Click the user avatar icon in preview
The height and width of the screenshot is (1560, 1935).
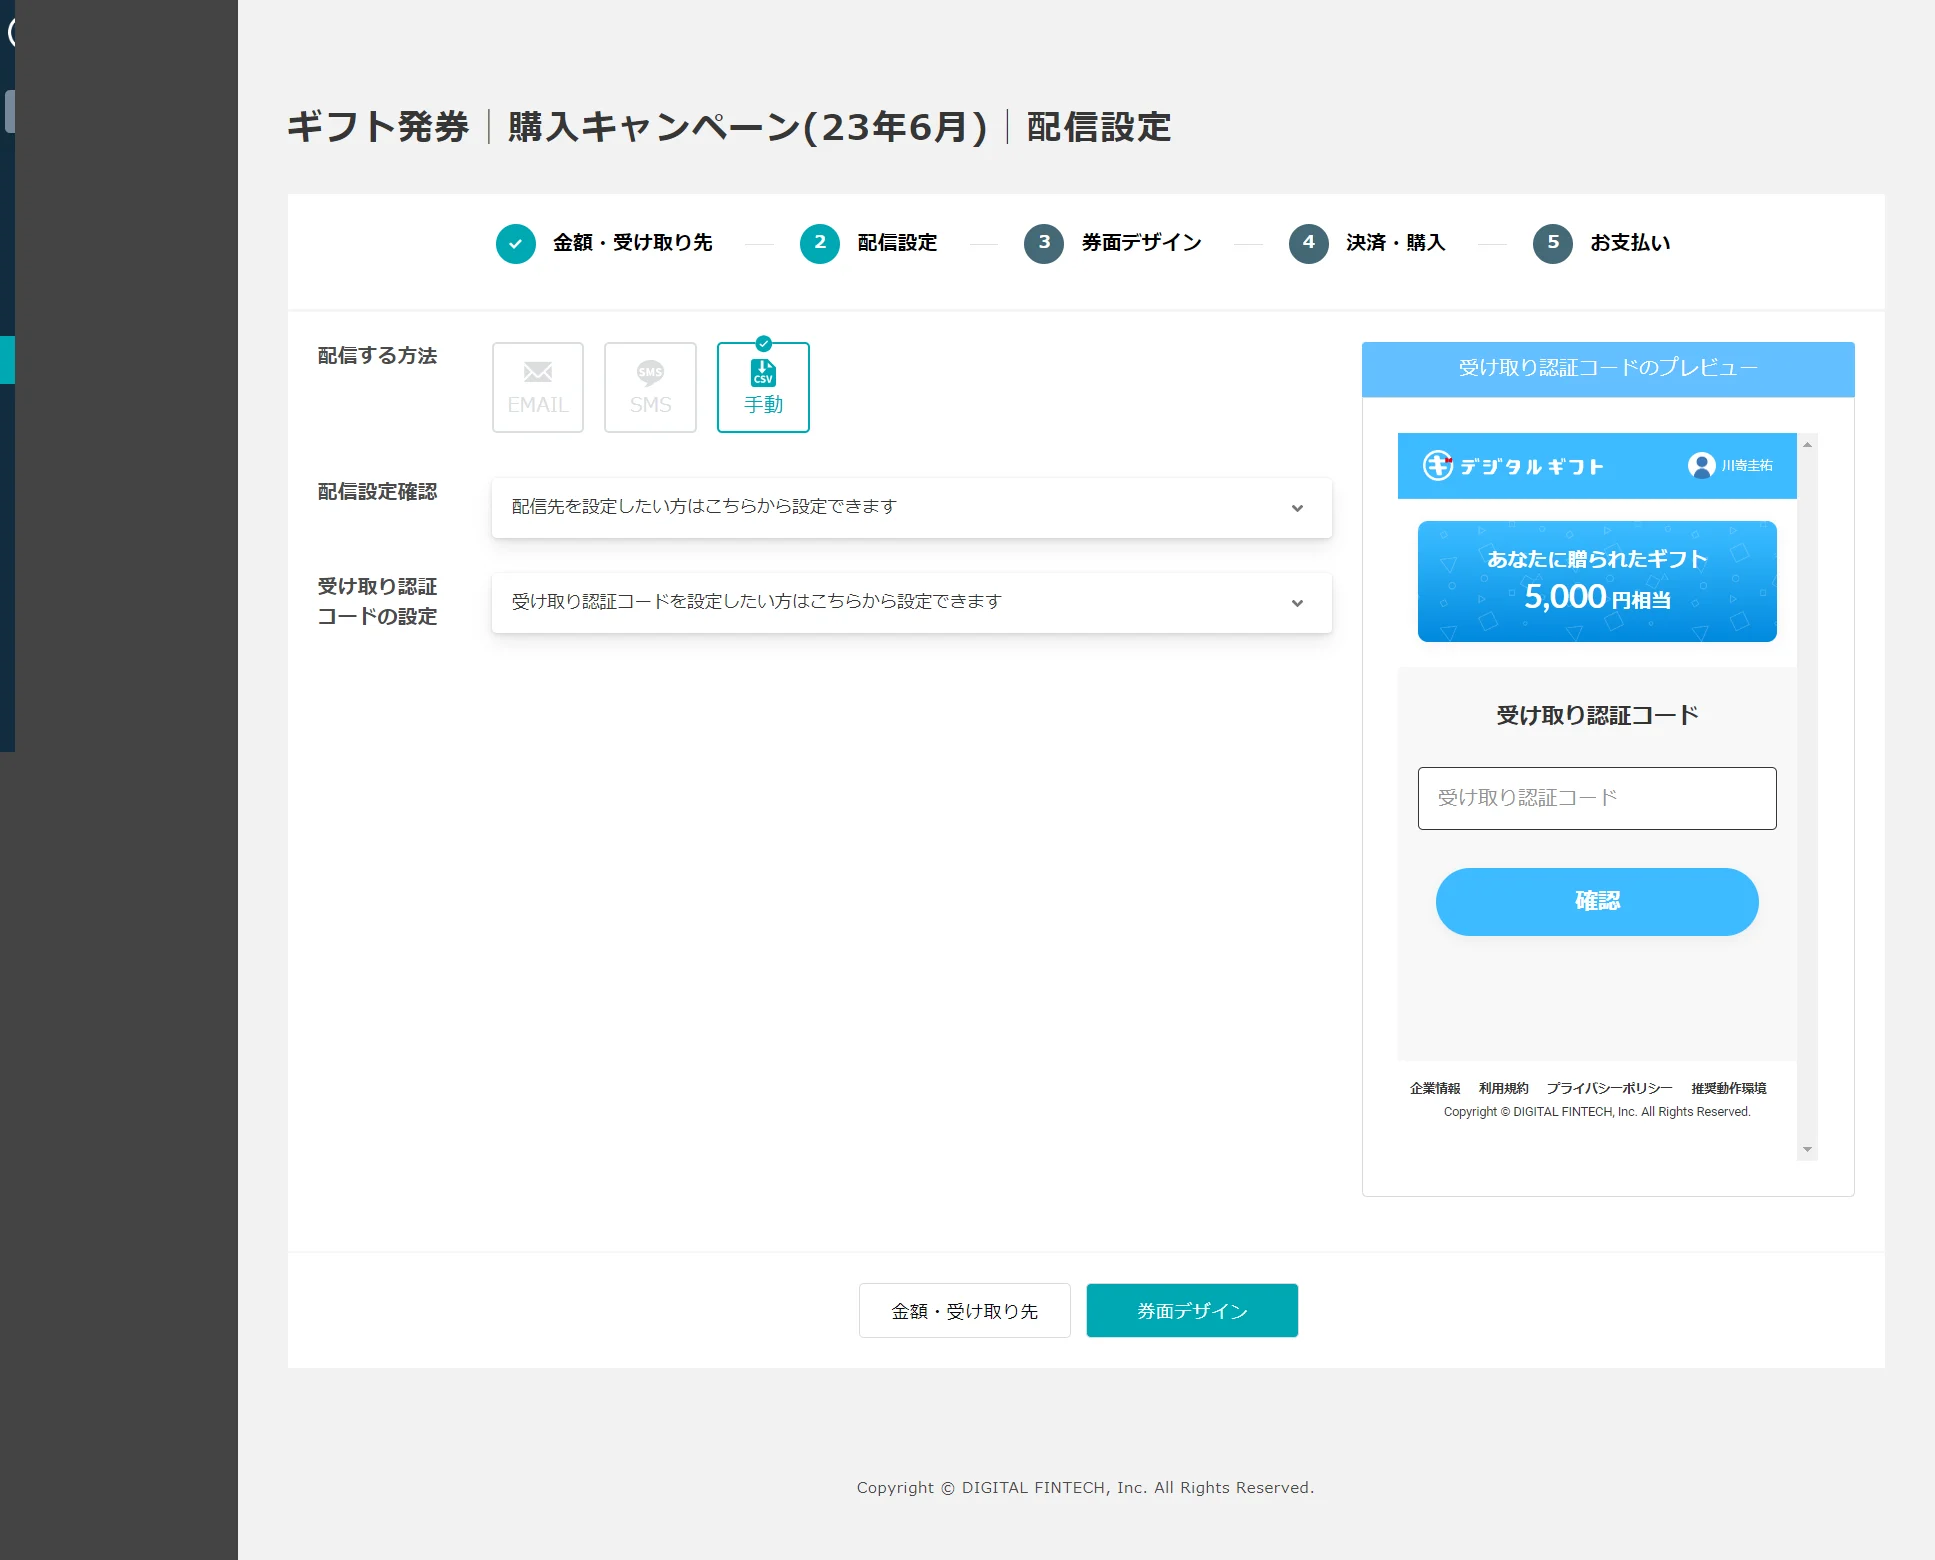click(1701, 466)
